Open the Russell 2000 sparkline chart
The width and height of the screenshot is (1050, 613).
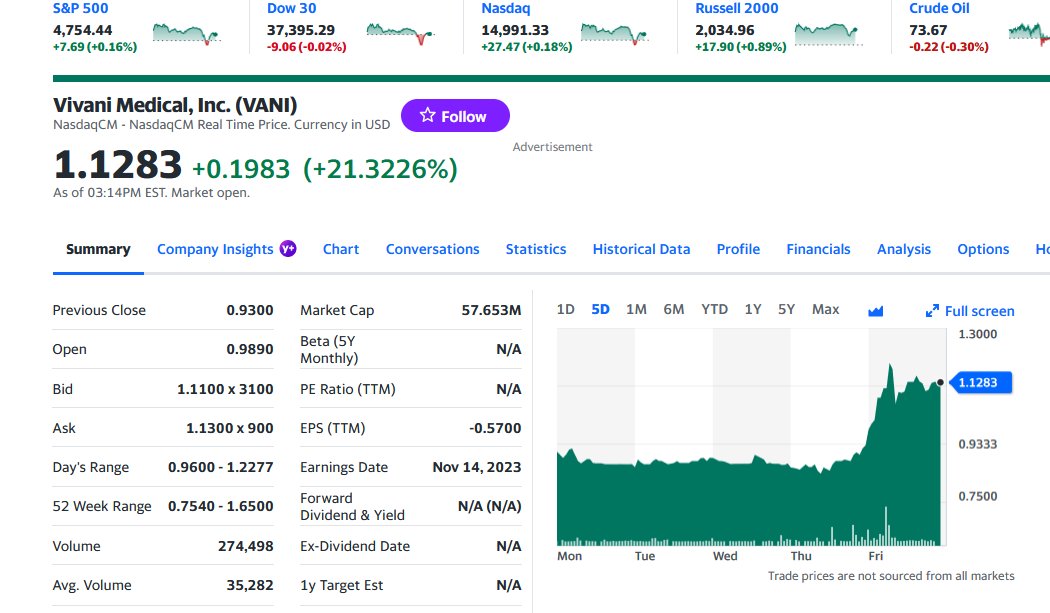point(828,33)
